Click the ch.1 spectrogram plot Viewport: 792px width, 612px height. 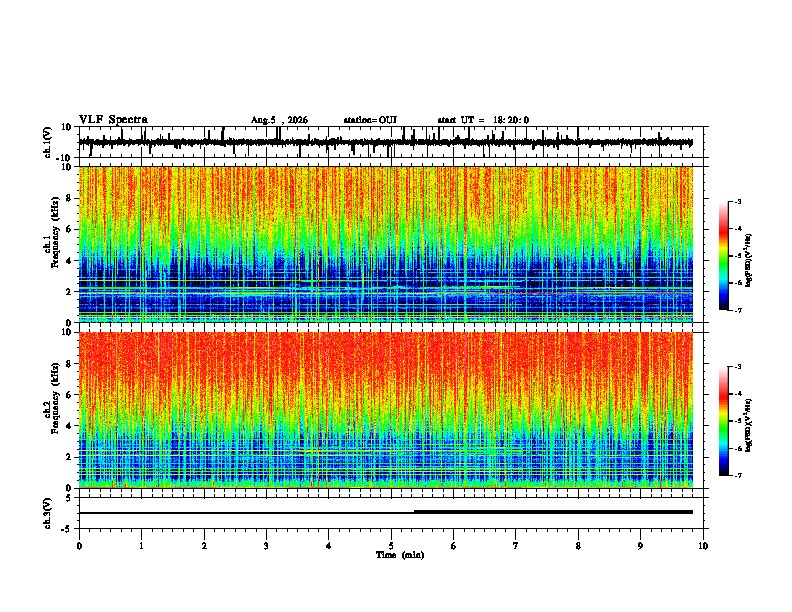[x=386, y=244]
